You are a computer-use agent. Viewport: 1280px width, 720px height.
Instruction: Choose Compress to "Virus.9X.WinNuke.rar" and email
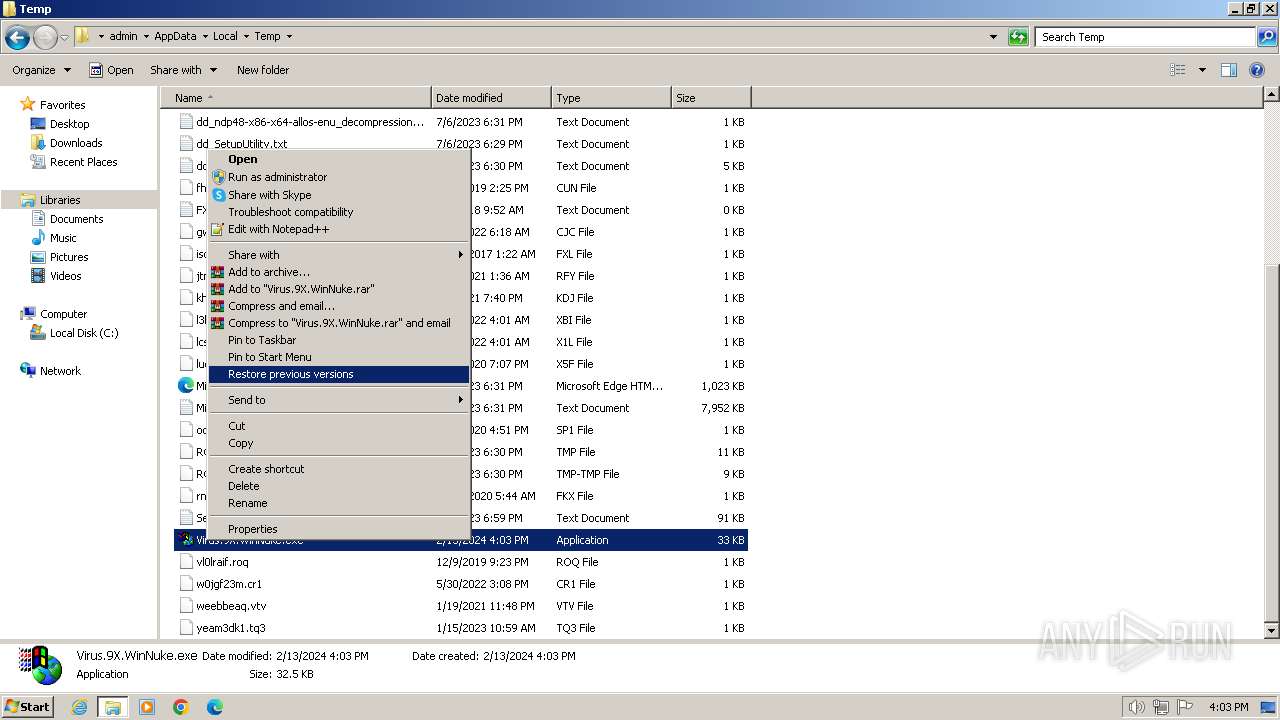point(338,323)
